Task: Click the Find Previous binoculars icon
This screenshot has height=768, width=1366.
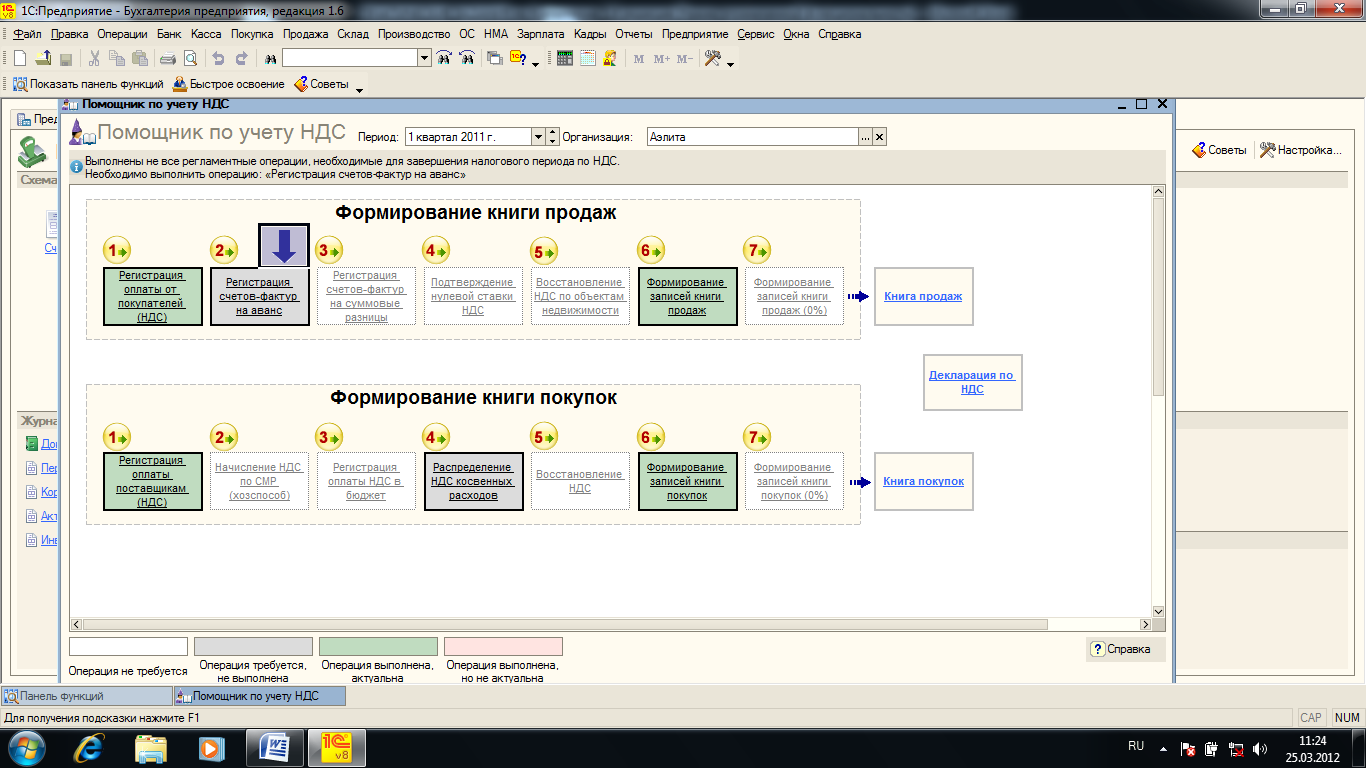Action: [x=466, y=58]
